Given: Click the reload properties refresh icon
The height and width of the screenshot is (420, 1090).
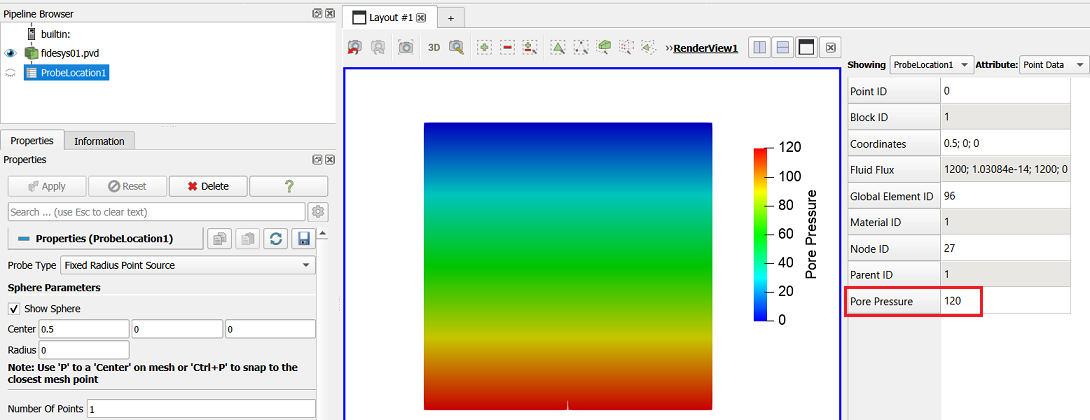Looking at the screenshot, I should [276, 239].
